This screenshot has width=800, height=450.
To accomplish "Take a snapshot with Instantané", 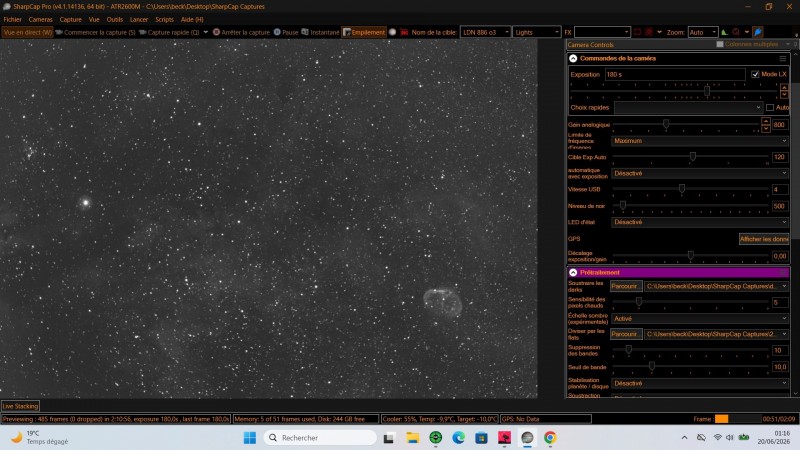I will click(320, 32).
